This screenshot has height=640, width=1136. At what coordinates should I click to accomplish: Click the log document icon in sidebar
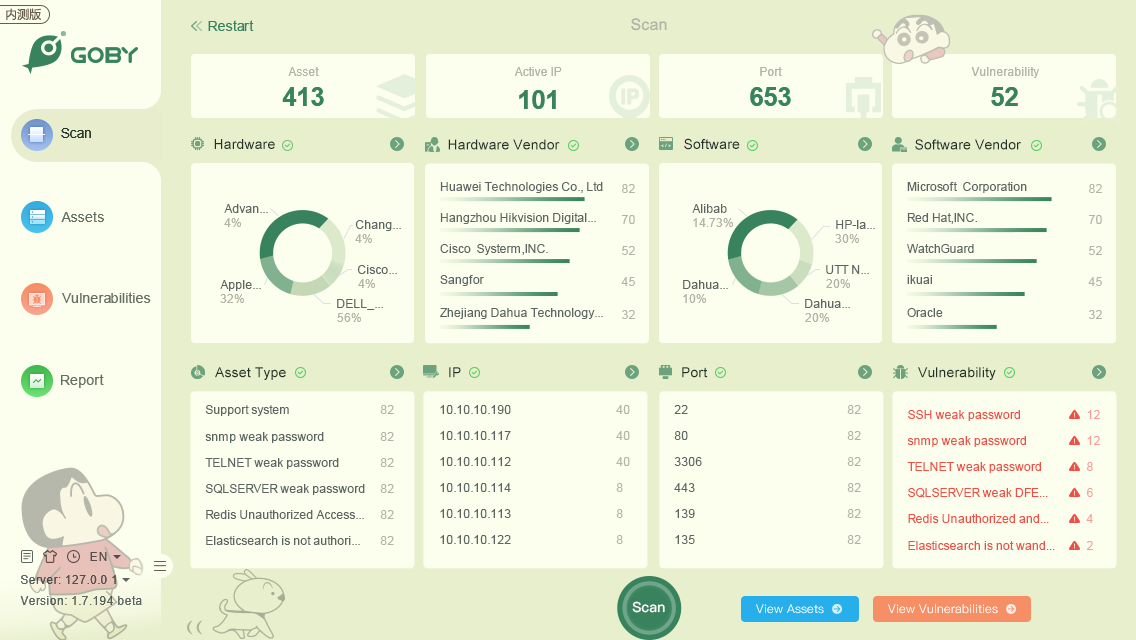(x=27, y=556)
